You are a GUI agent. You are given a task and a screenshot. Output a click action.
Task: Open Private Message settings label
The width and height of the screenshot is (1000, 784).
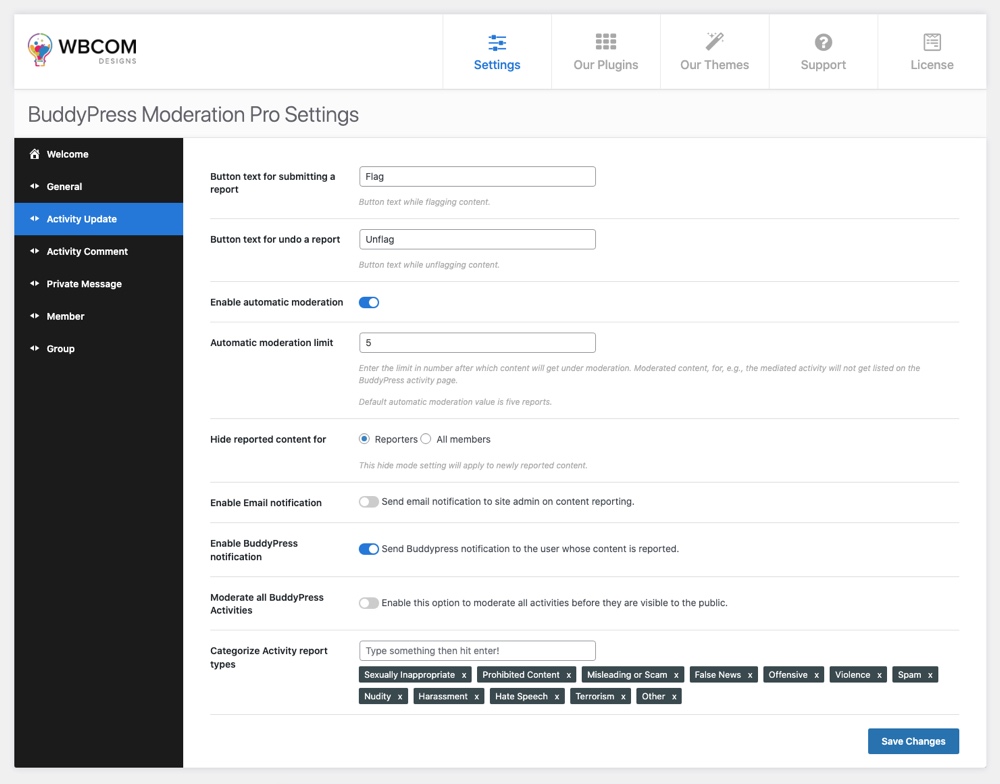tap(84, 284)
